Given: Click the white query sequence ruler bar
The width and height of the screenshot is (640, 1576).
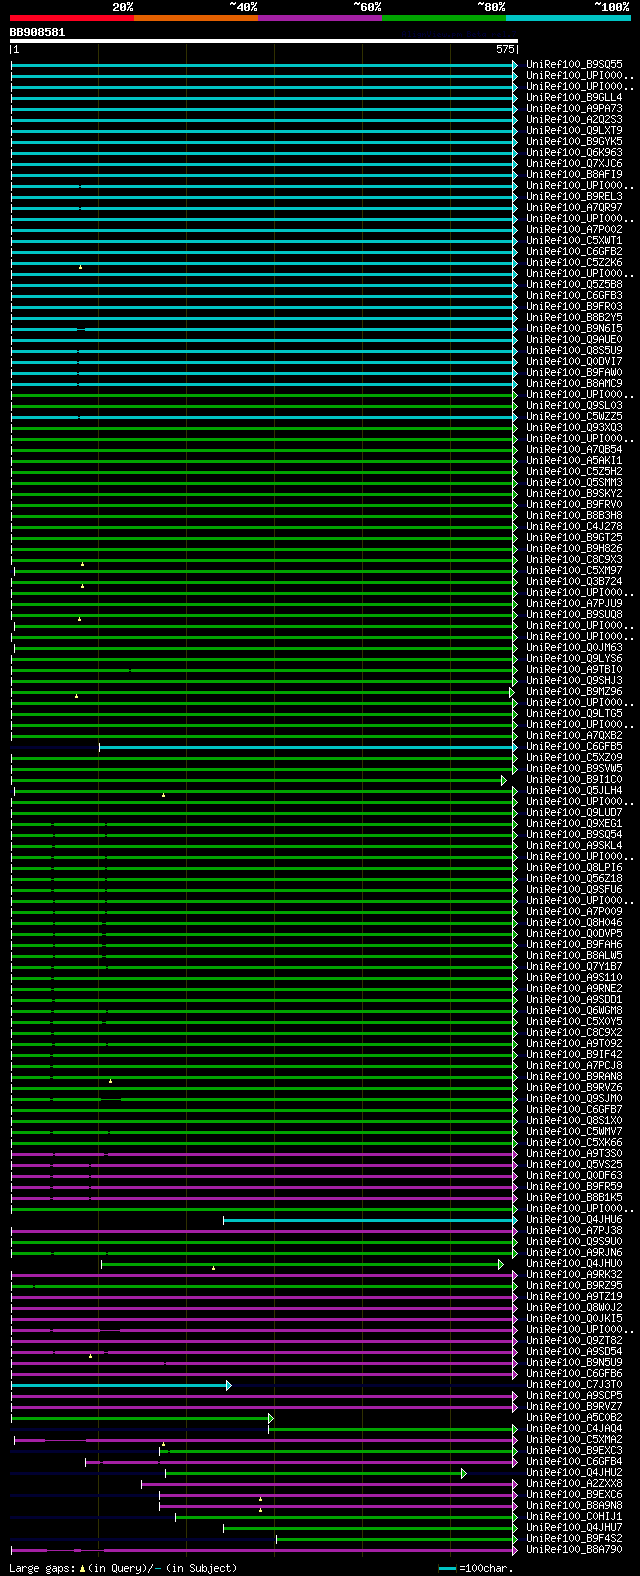Looking at the screenshot, I should (x=264, y=41).
